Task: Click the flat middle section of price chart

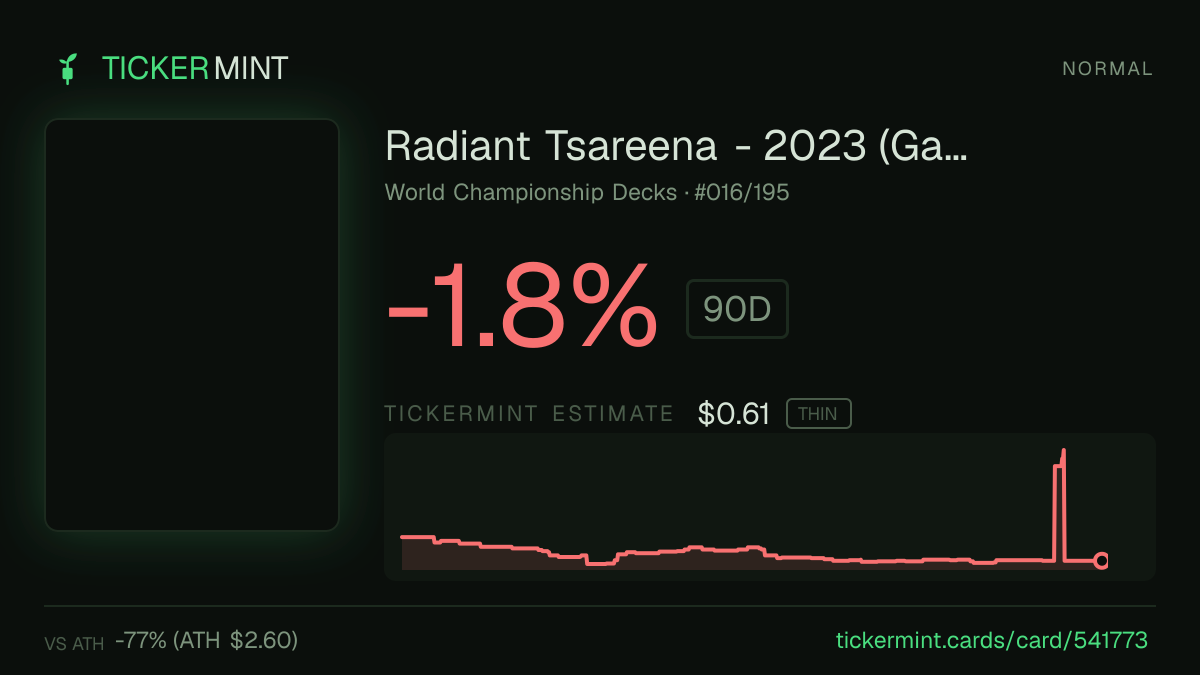Action: click(x=900, y=561)
